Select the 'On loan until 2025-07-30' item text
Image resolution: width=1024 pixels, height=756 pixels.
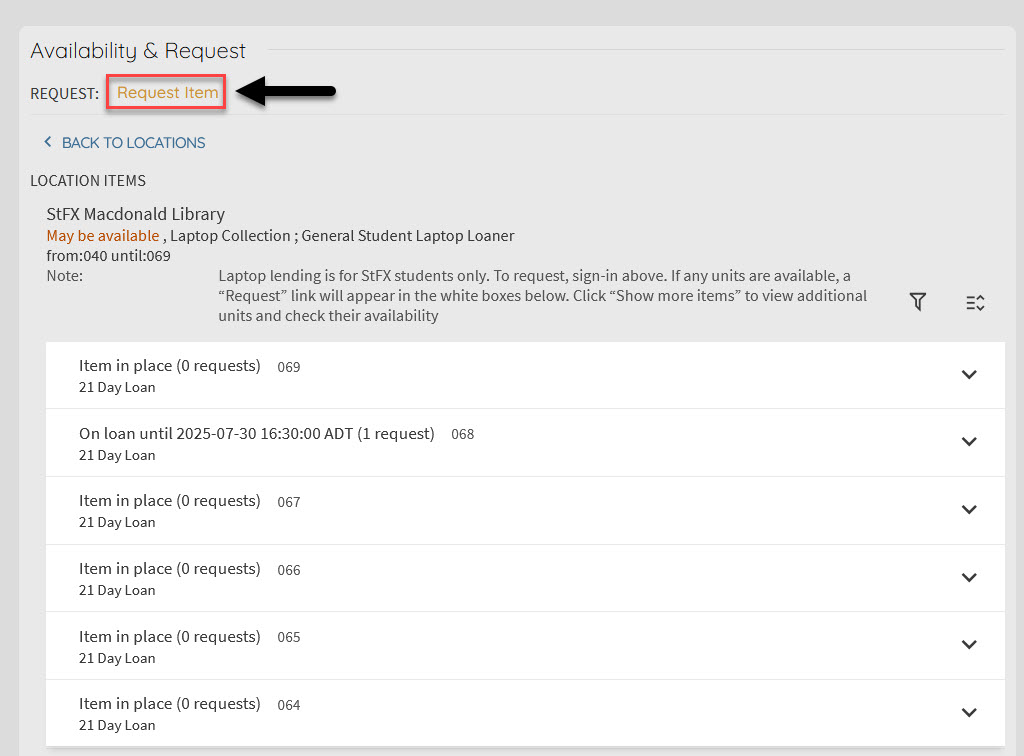coord(256,434)
